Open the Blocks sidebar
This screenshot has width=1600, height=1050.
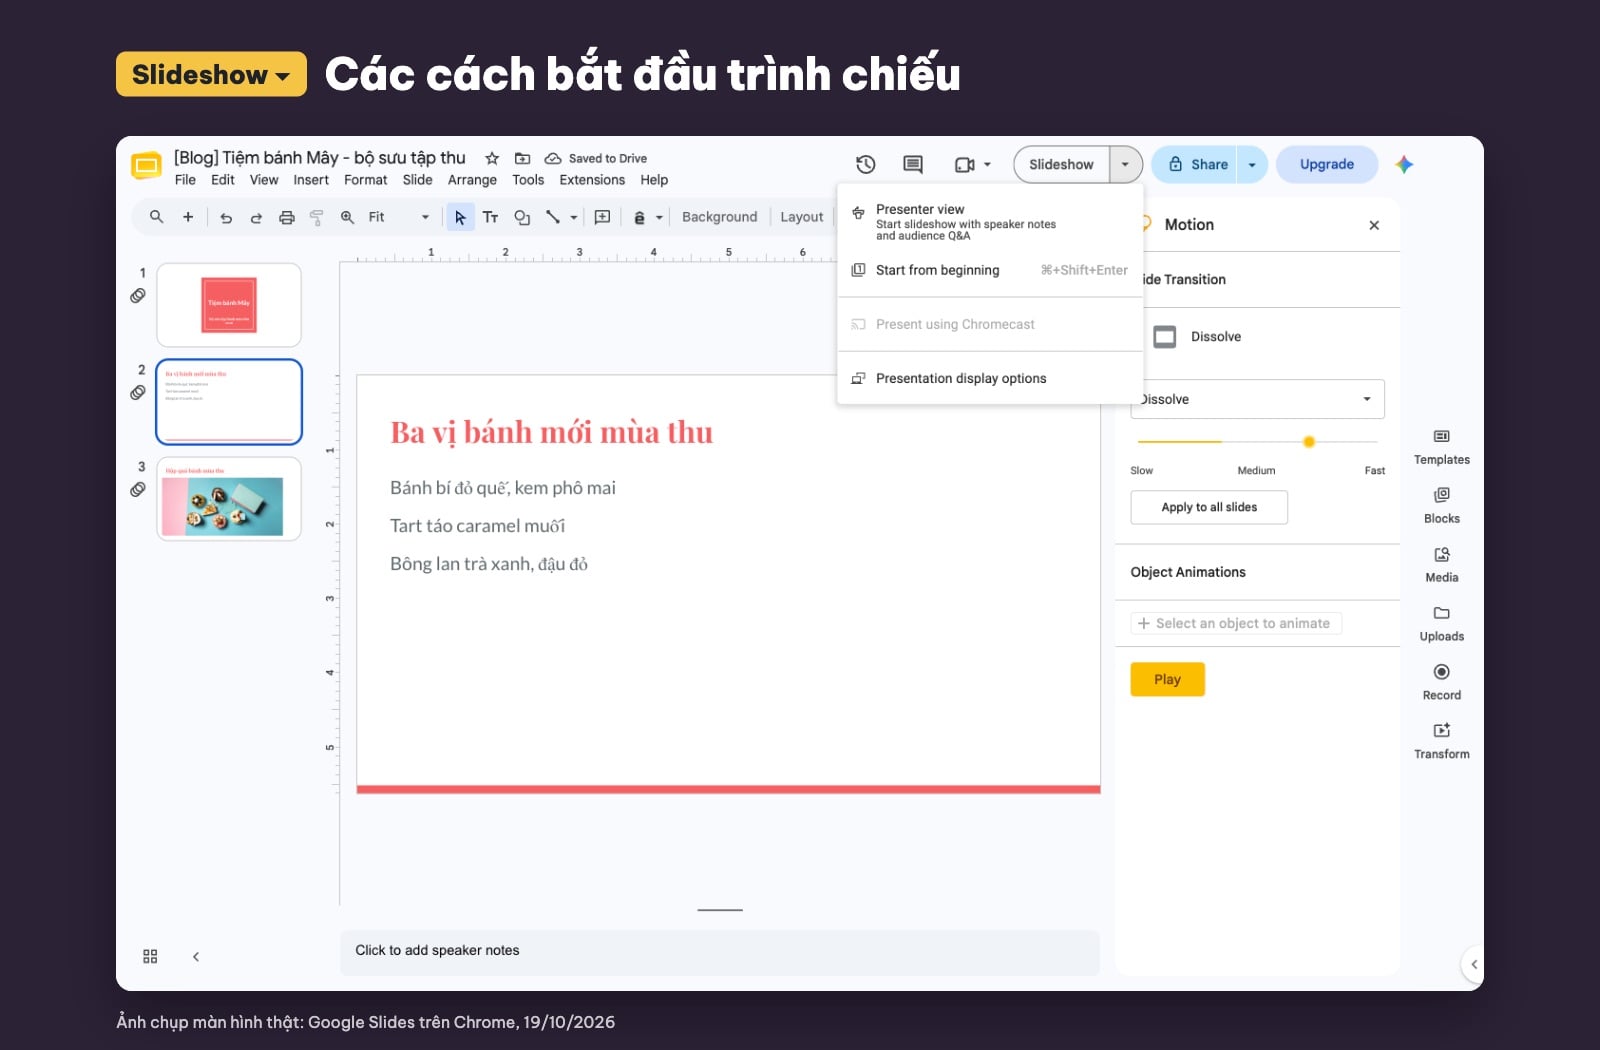[1442, 506]
